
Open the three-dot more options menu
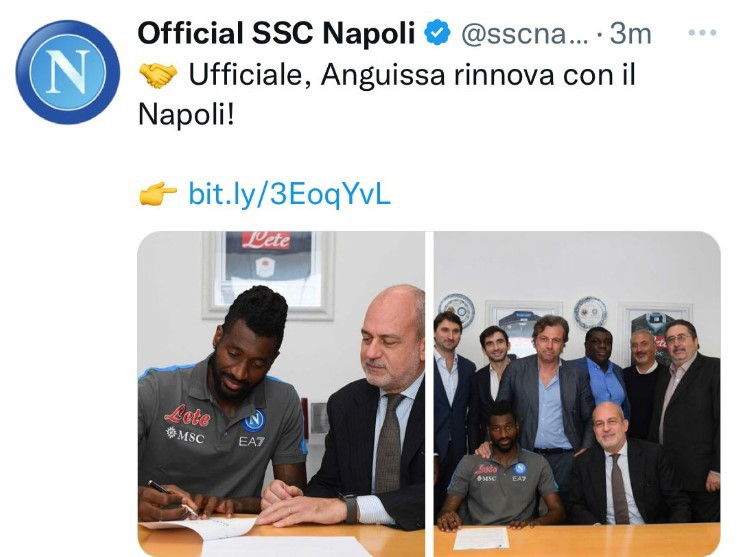(x=702, y=32)
